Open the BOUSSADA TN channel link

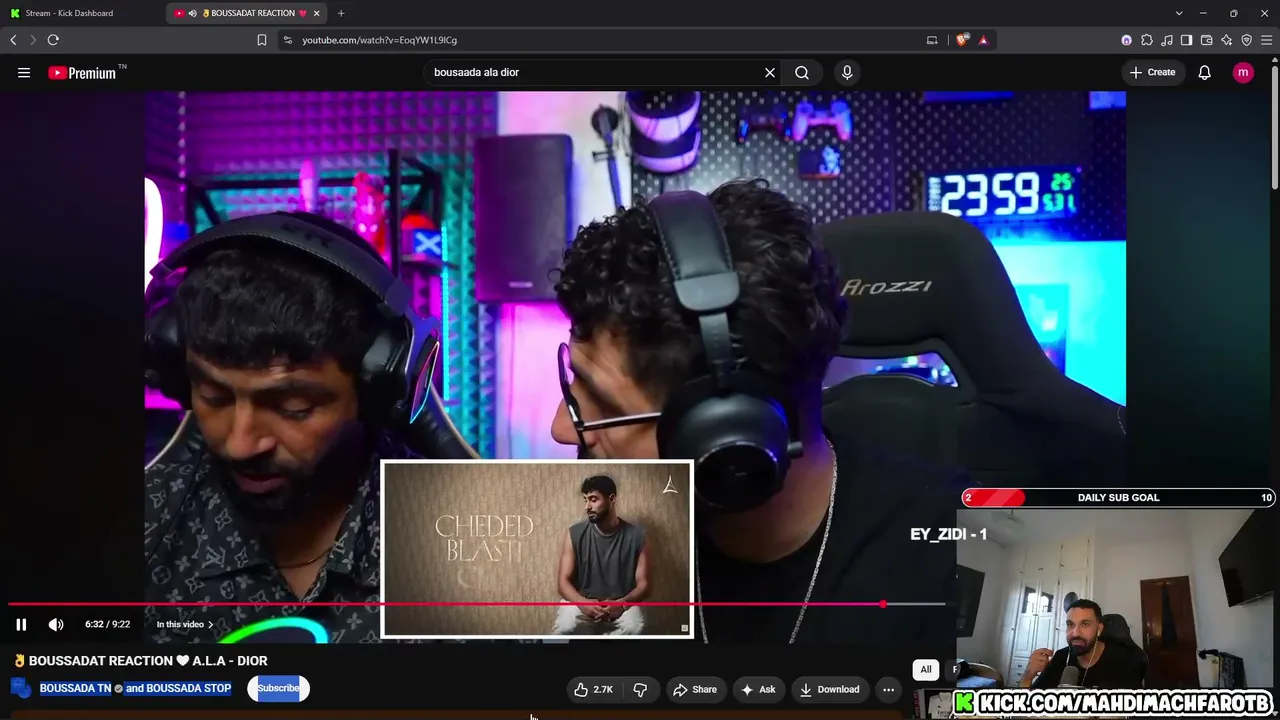click(75, 688)
